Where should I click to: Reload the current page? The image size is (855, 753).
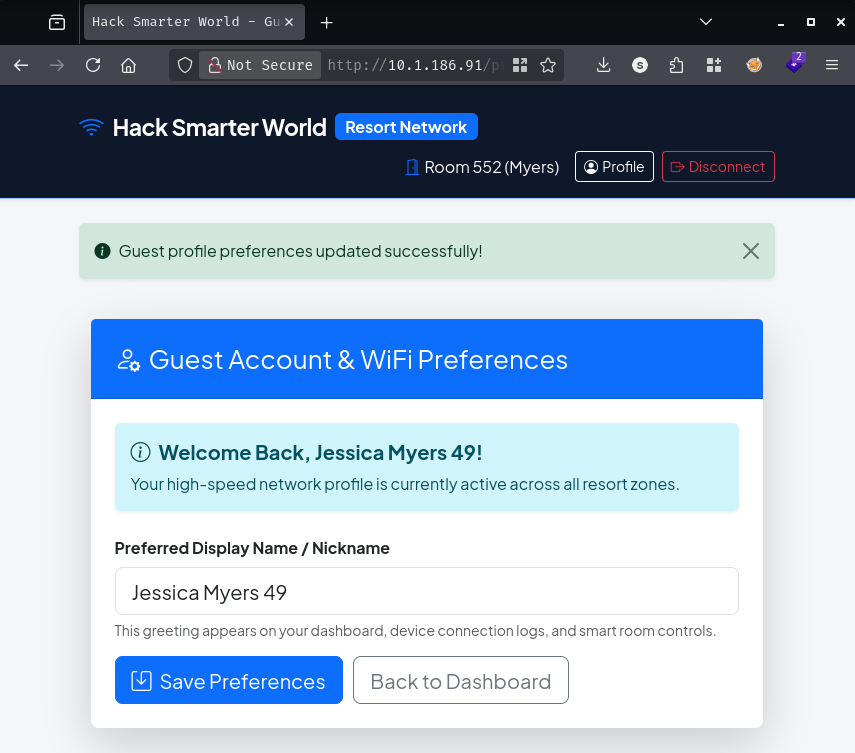pos(93,65)
